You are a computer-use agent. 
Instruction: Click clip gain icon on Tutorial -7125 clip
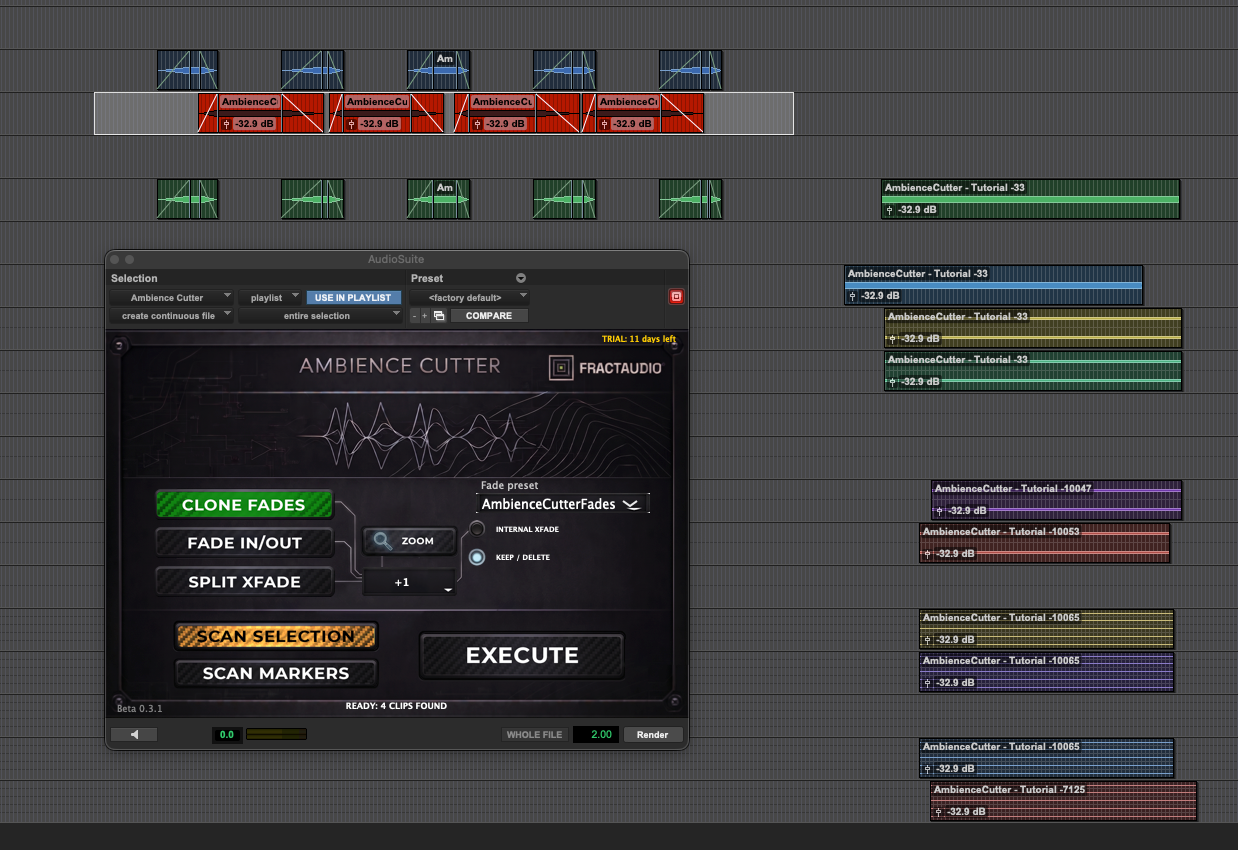point(940,811)
